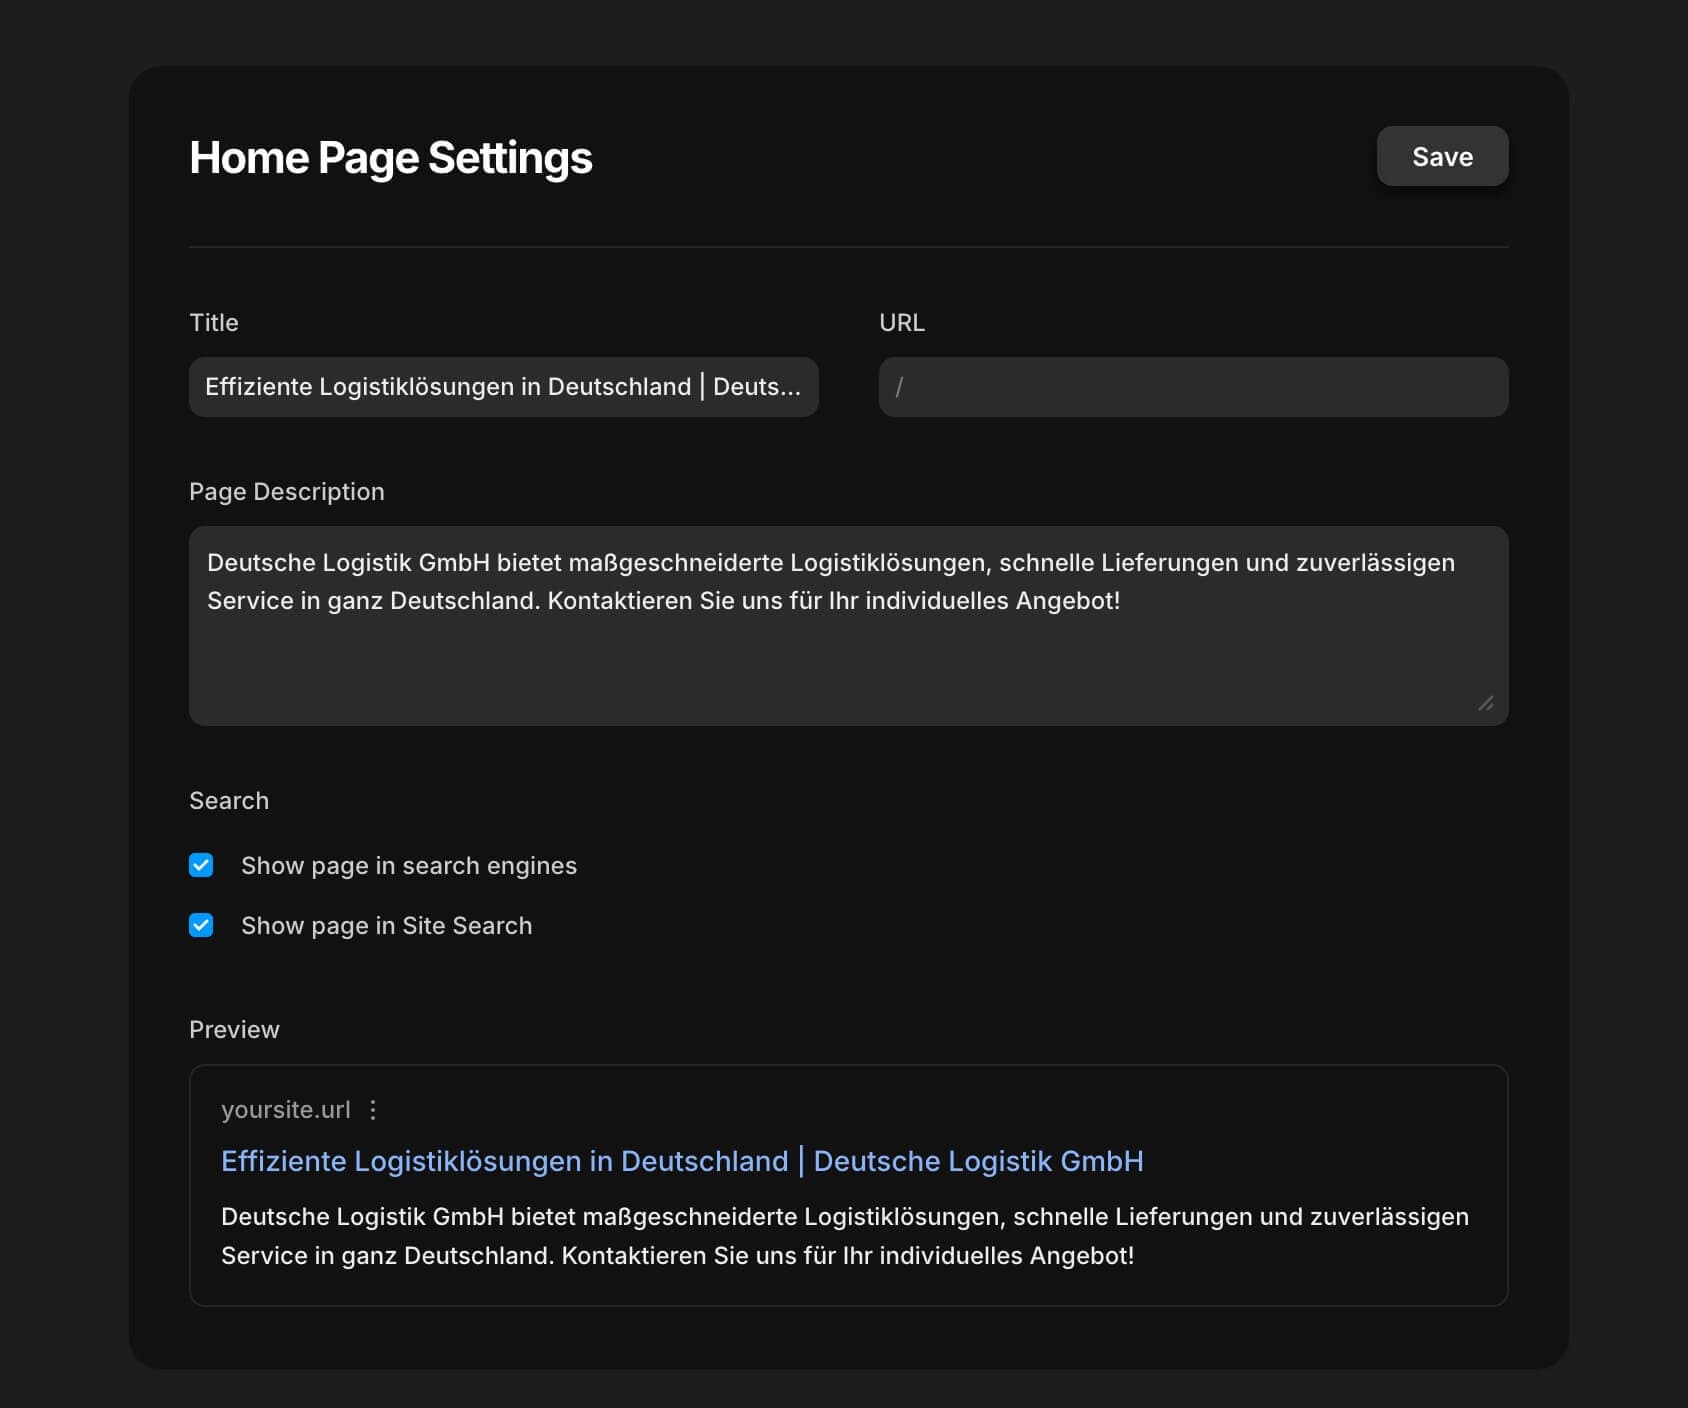Click the Home Page Settings heading
This screenshot has height=1408, width=1688.
390,156
